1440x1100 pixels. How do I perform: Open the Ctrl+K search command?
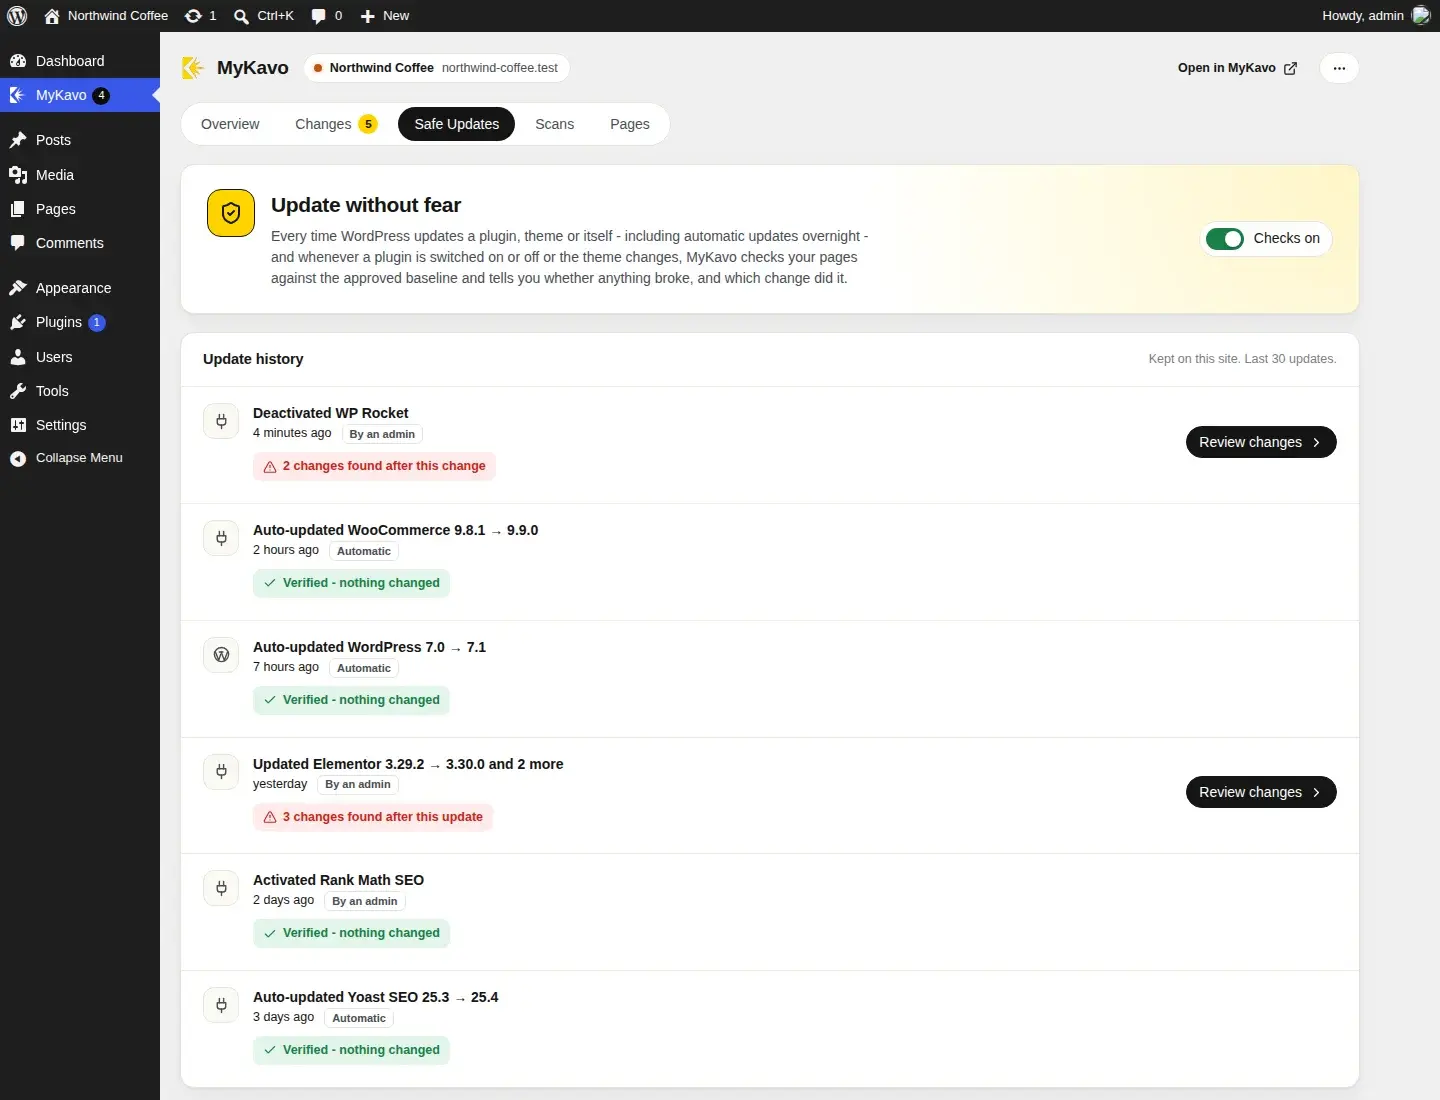pyautogui.click(x=264, y=16)
